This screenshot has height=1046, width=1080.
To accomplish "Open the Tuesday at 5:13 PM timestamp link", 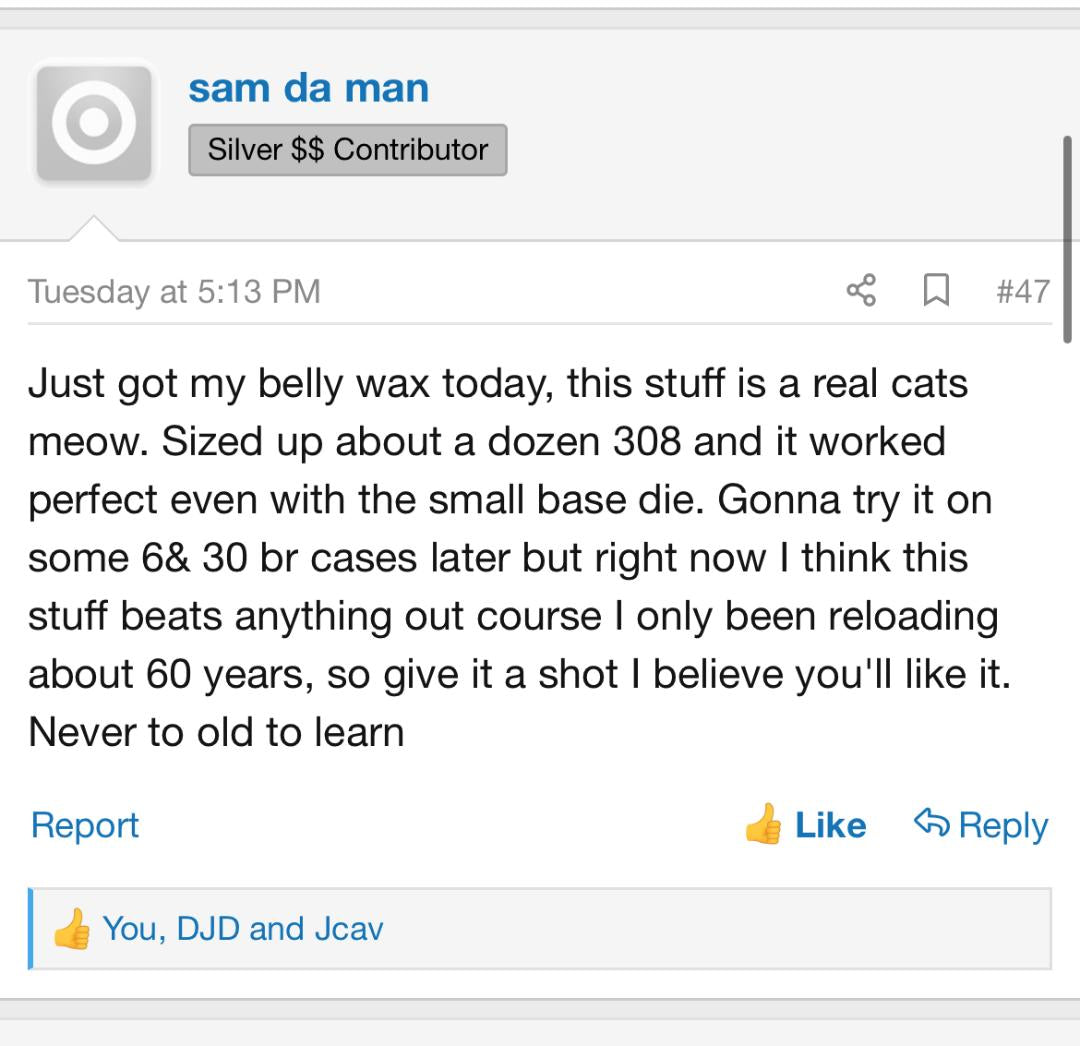I will pos(174,291).
